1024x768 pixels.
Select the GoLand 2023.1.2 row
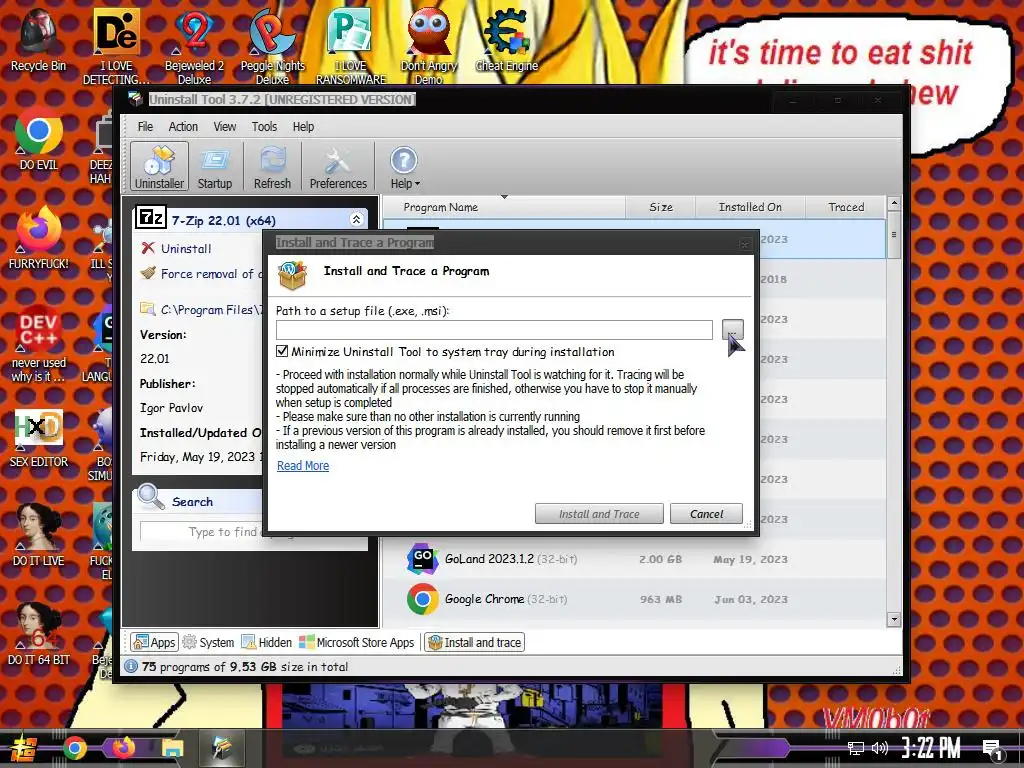coord(633,559)
